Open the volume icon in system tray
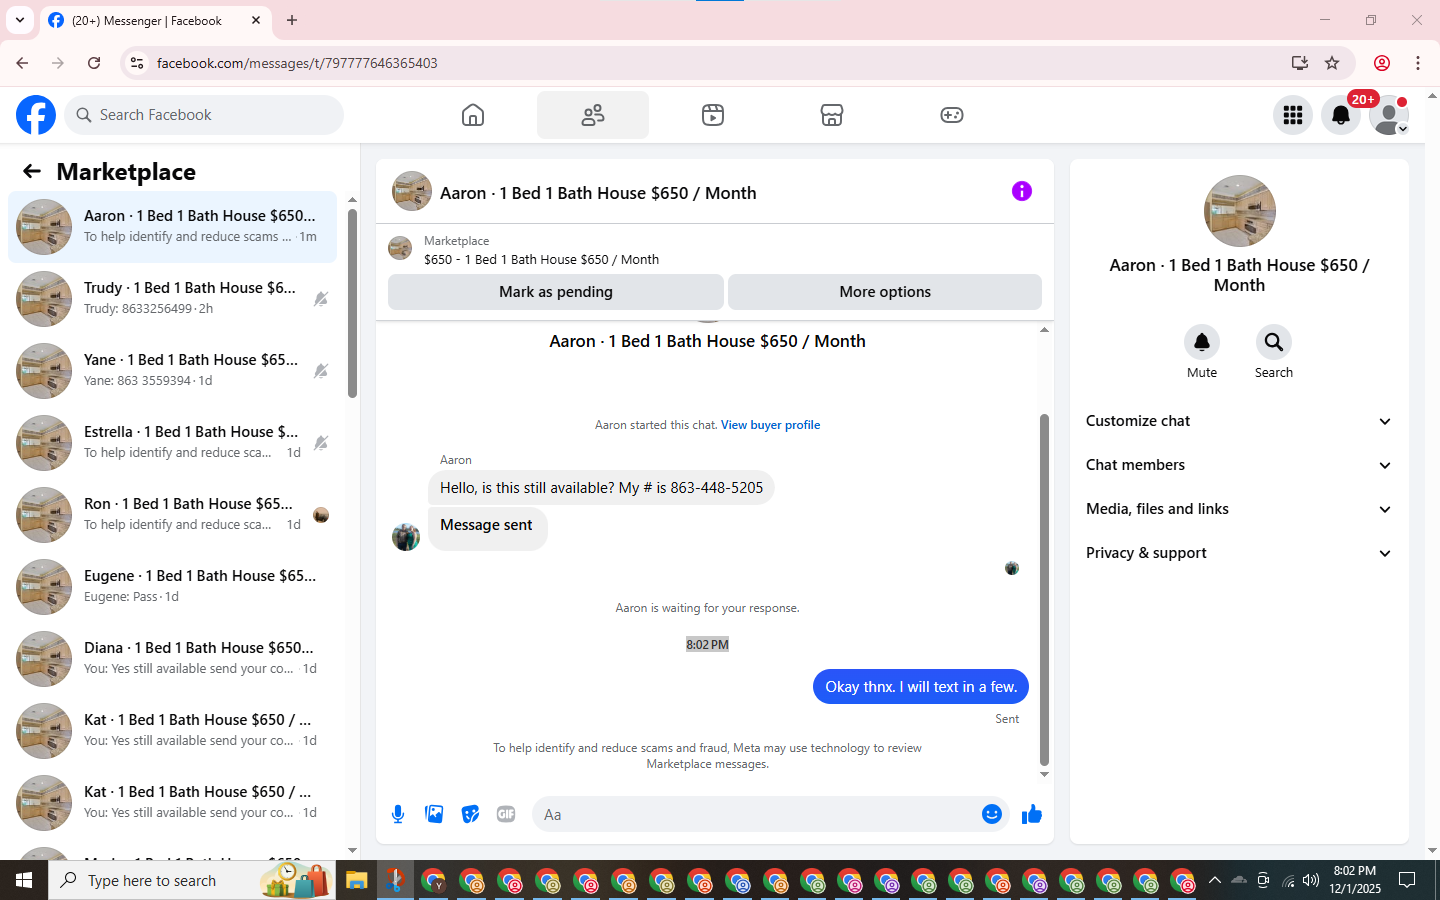Viewport: 1440px width, 900px height. [1311, 880]
